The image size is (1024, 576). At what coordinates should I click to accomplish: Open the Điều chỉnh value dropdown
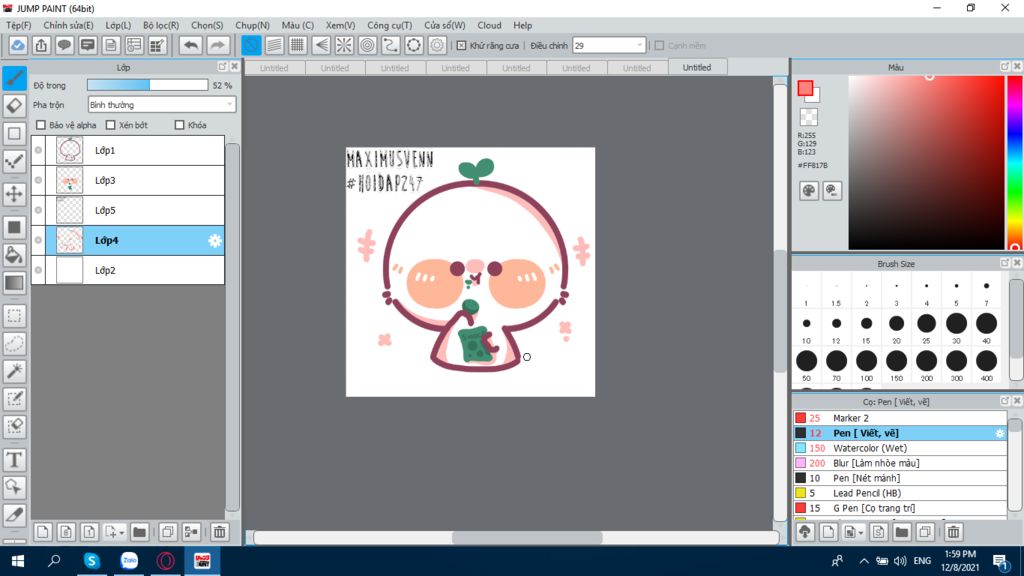609,46
